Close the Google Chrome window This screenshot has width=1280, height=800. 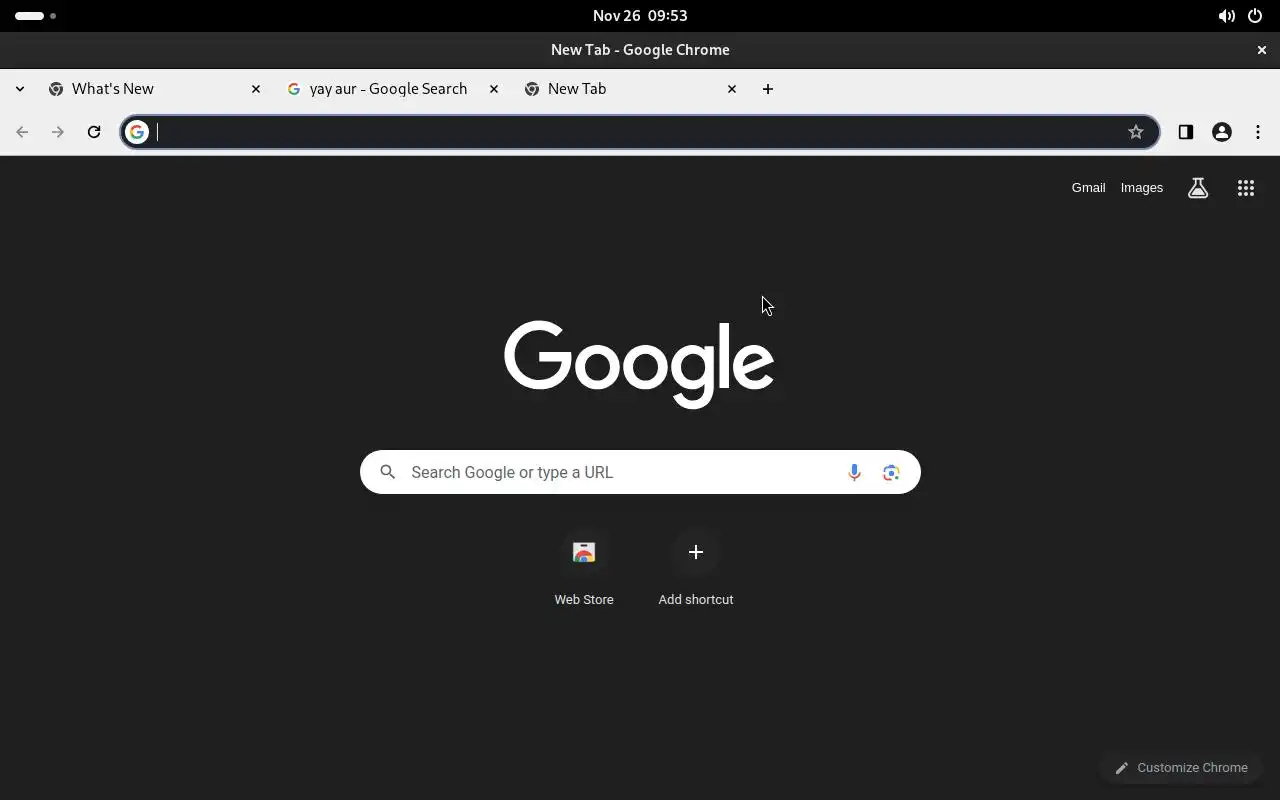coord(1262,50)
